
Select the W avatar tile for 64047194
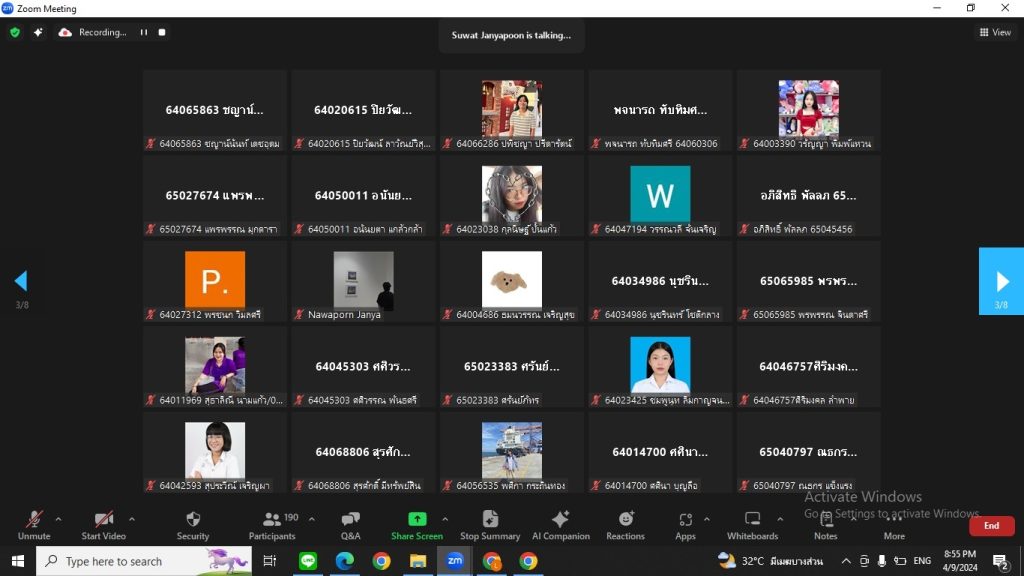point(660,196)
